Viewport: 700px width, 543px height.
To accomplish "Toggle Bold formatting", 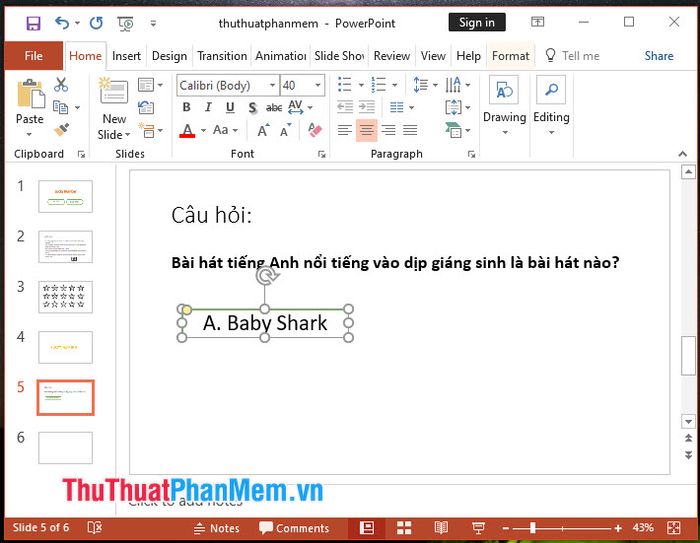I will pos(187,108).
